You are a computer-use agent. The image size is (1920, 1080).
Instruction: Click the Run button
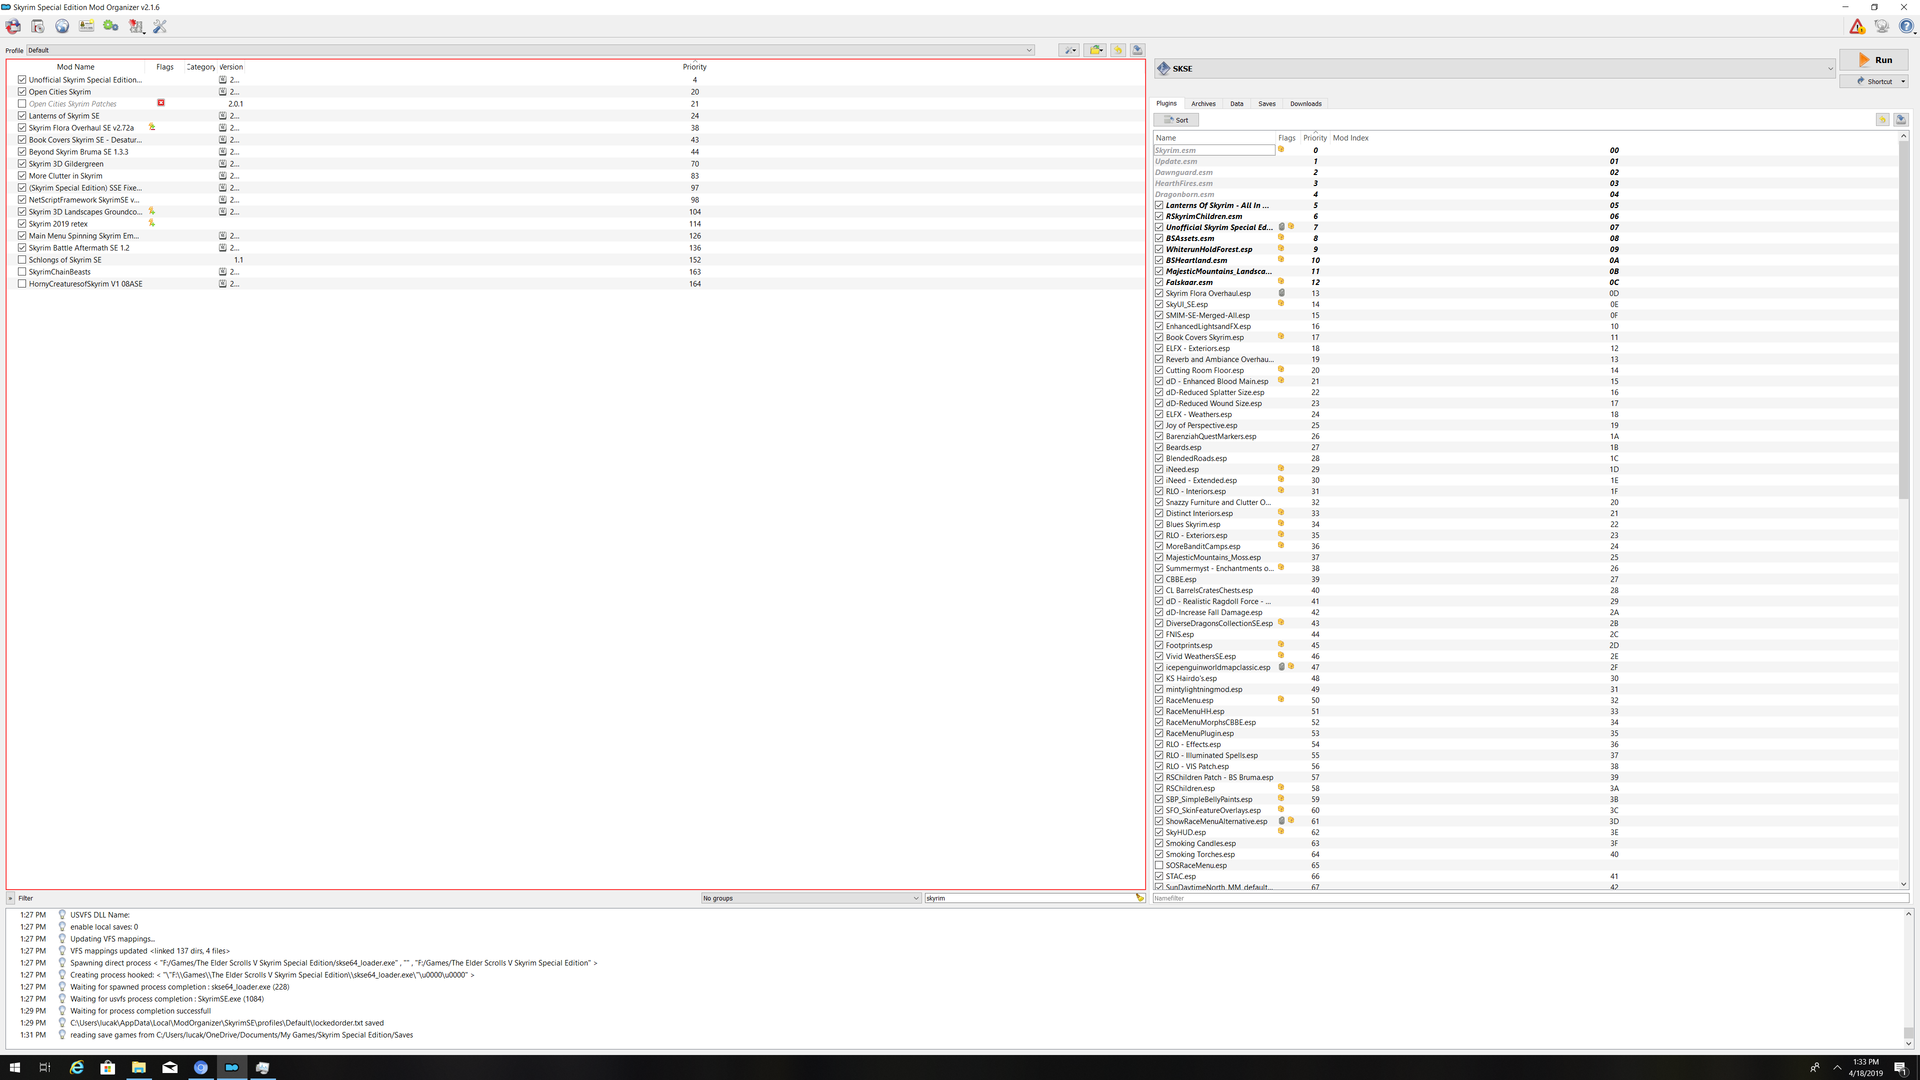click(x=1873, y=60)
